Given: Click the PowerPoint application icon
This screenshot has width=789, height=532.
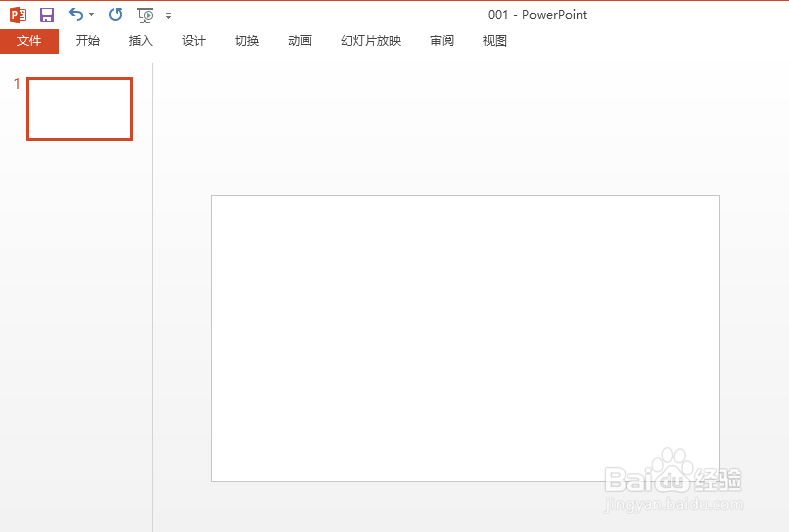Looking at the screenshot, I should (18, 15).
